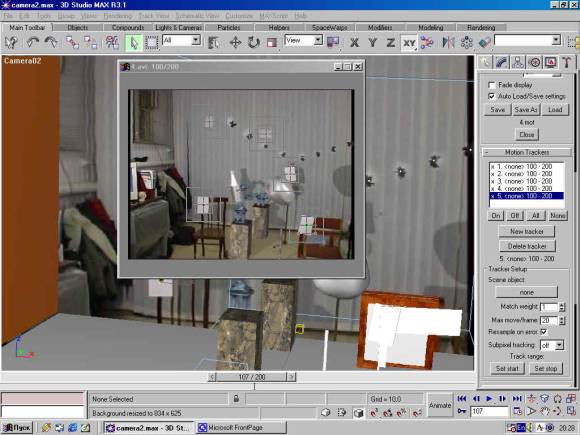The width and height of the screenshot is (580, 435).
Task: Click the New tracker button
Action: point(527,232)
